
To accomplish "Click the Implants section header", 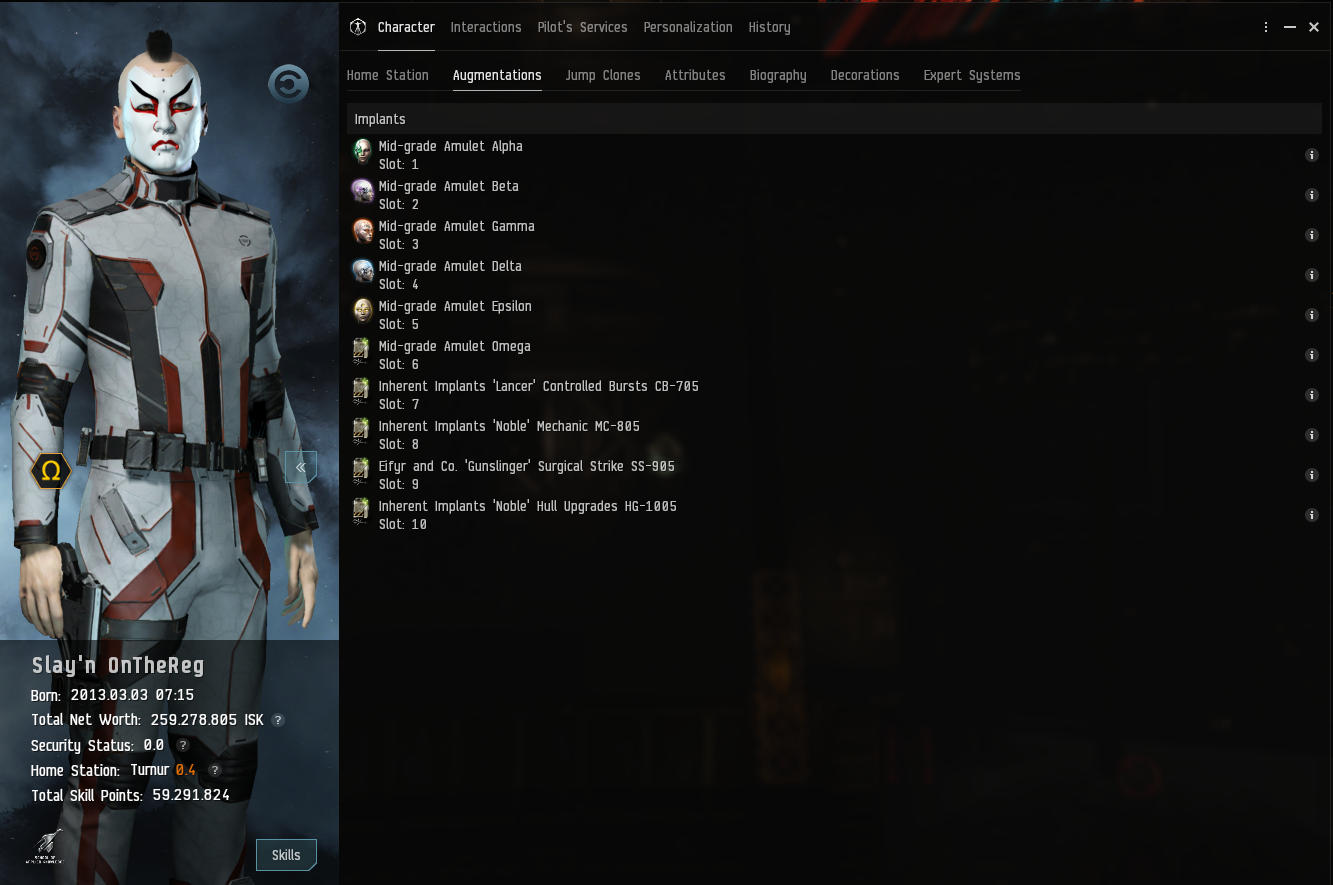I will (834, 119).
